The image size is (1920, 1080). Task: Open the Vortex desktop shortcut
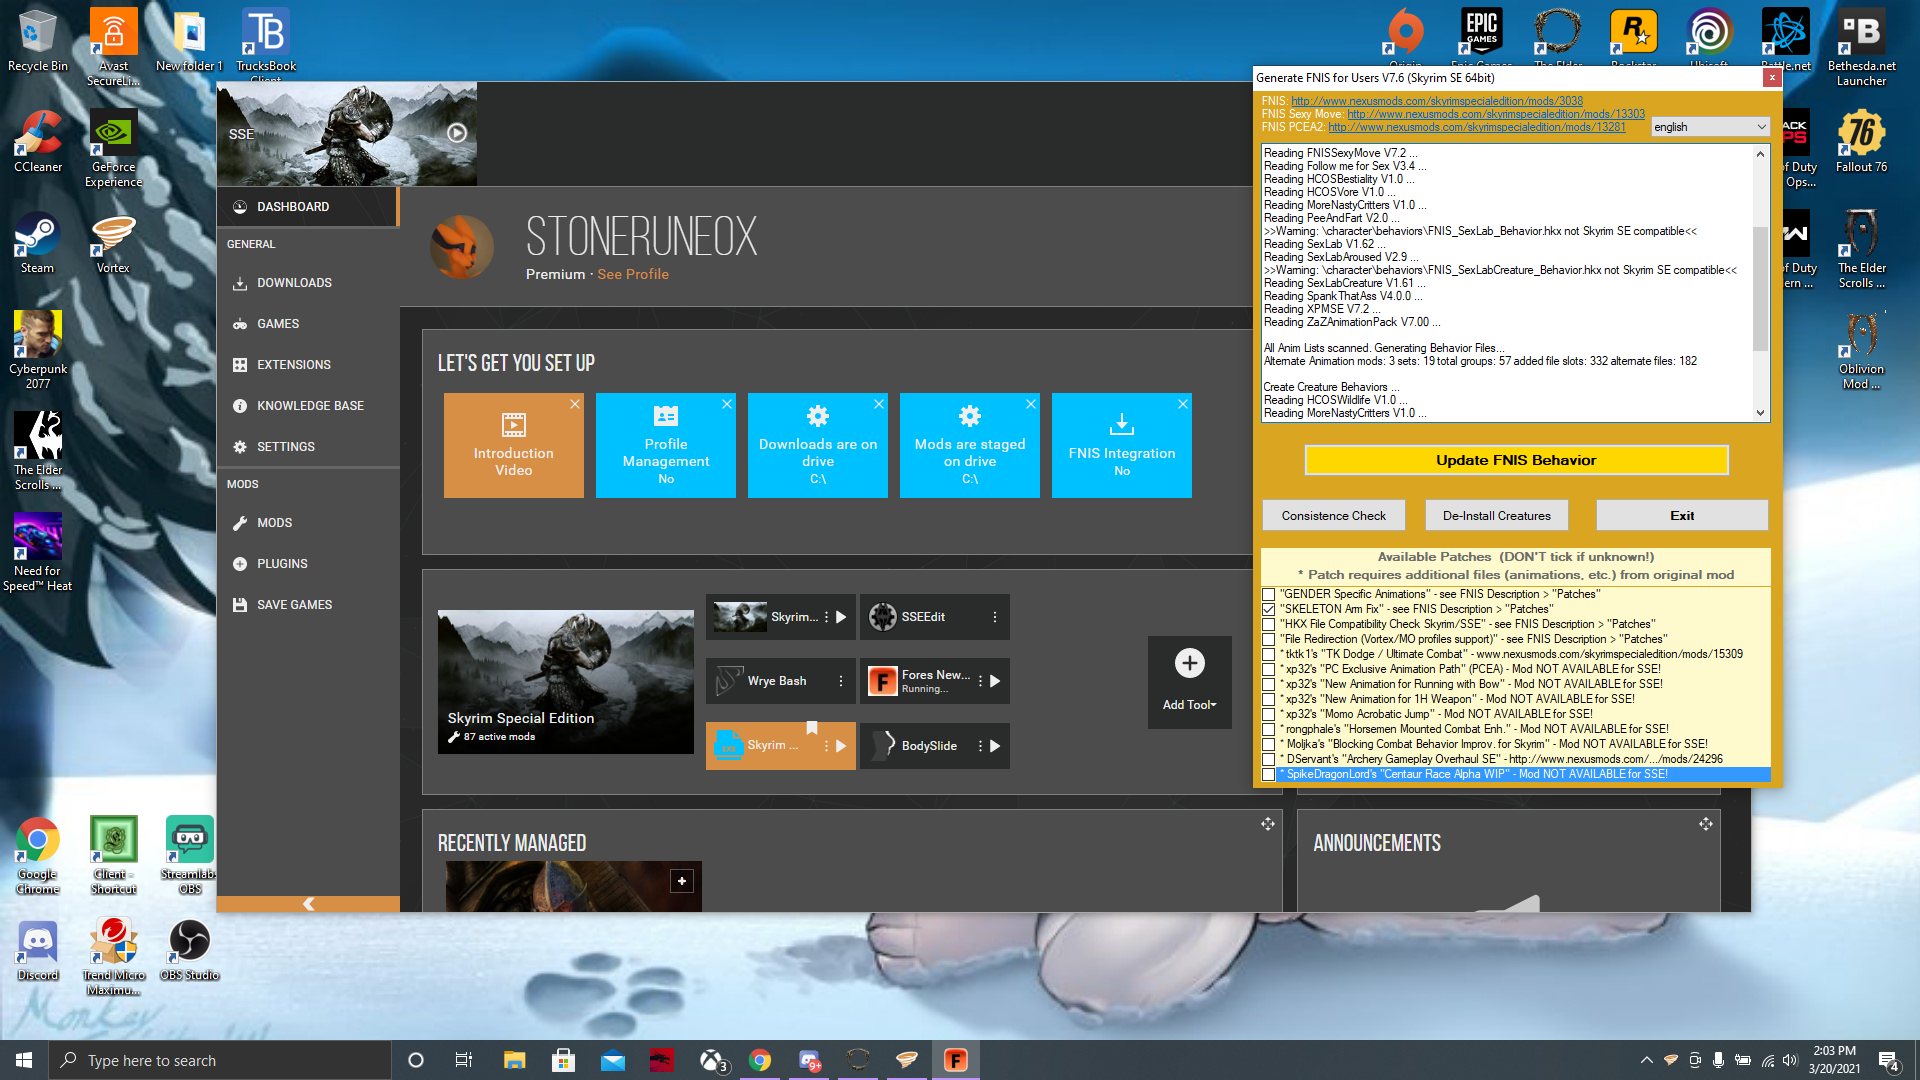[113, 243]
